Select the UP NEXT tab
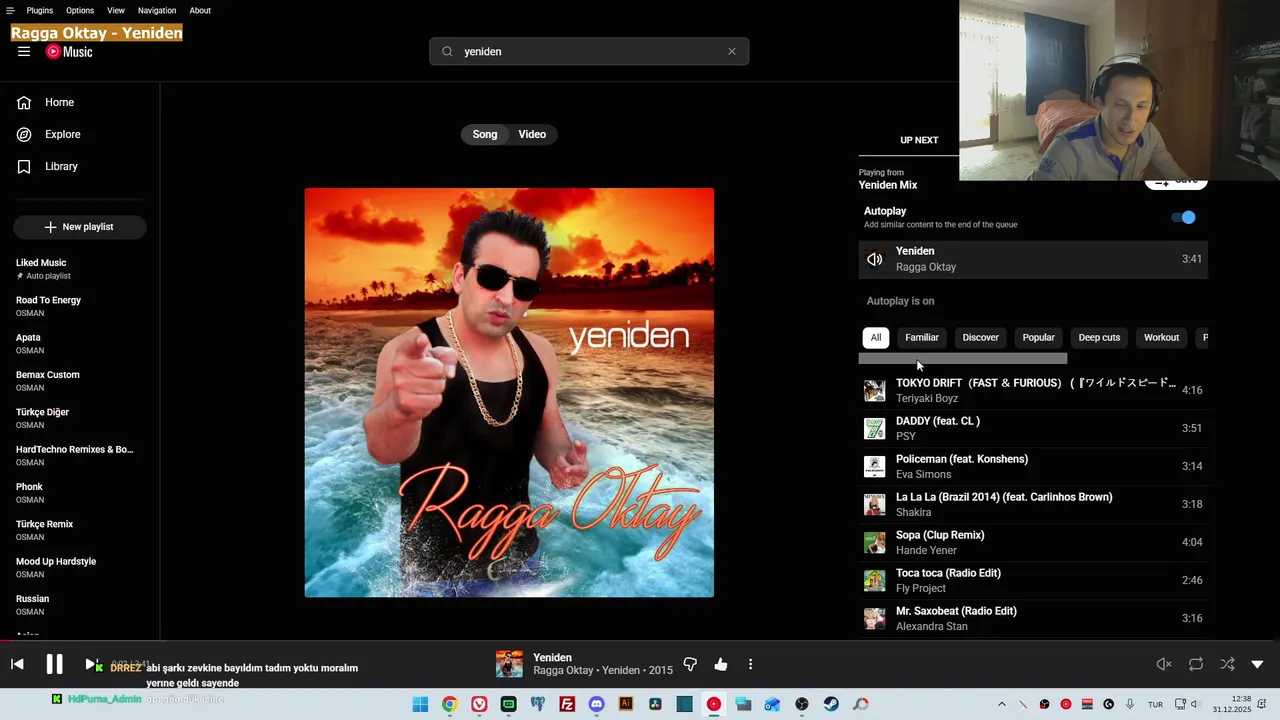The height and width of the screenshot is (720, 1280). 919,140
